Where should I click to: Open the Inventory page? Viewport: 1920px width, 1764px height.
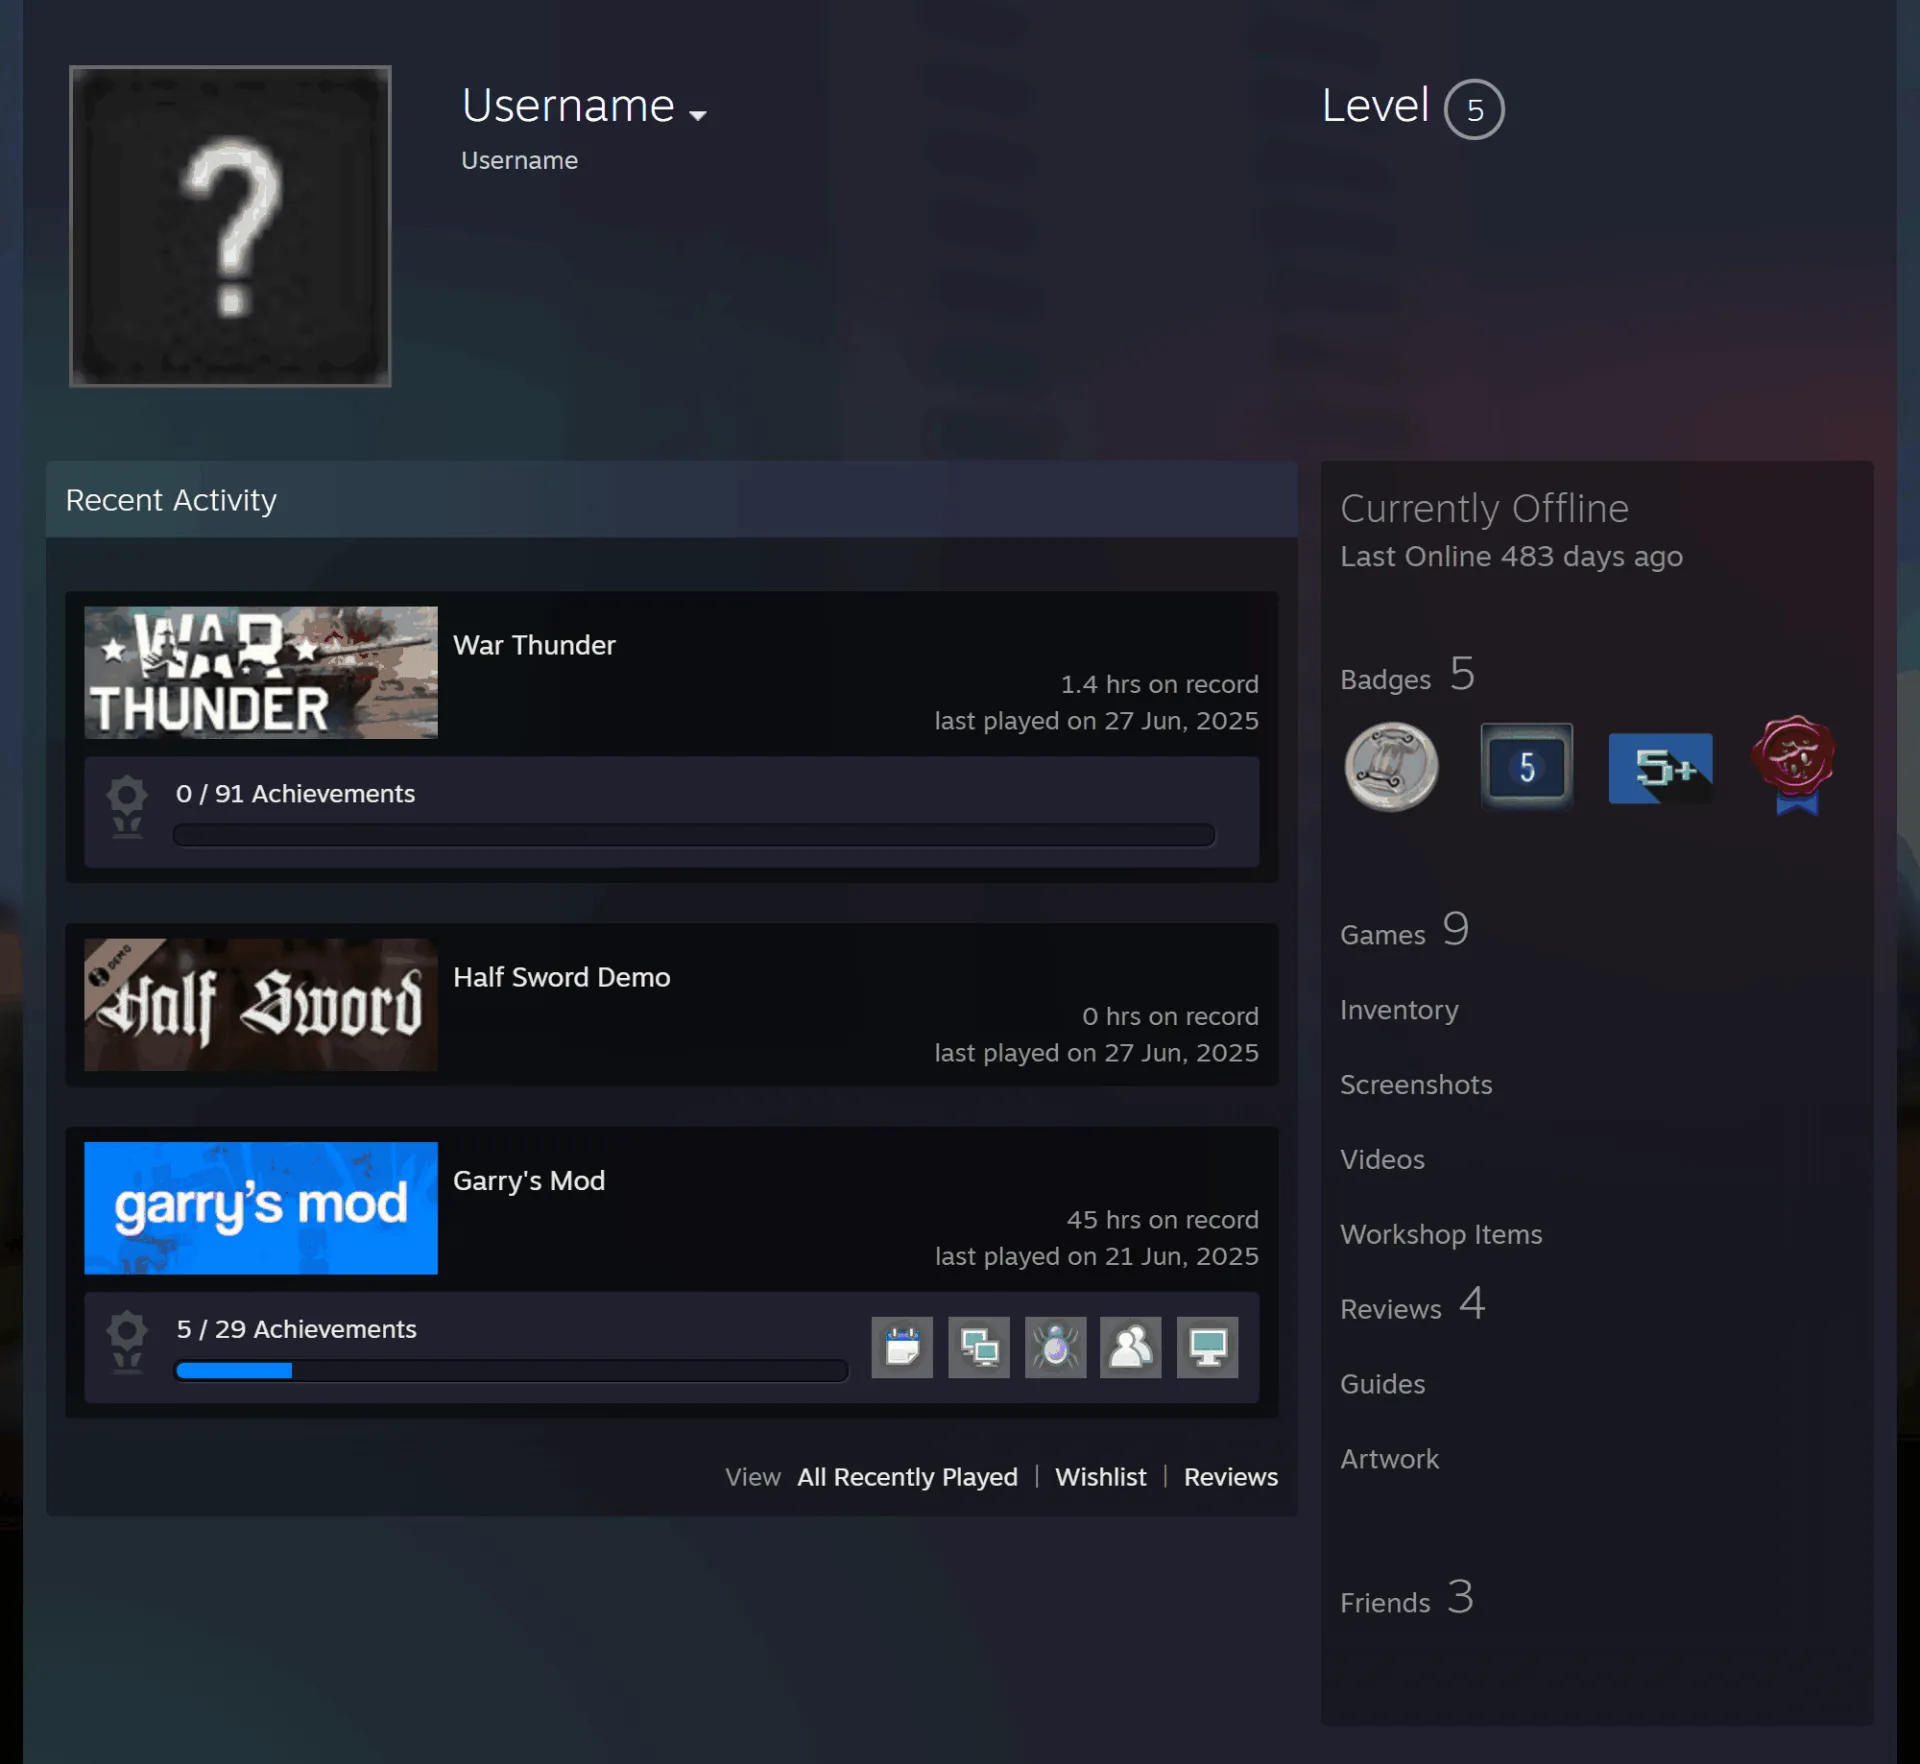(1399, 1010)
